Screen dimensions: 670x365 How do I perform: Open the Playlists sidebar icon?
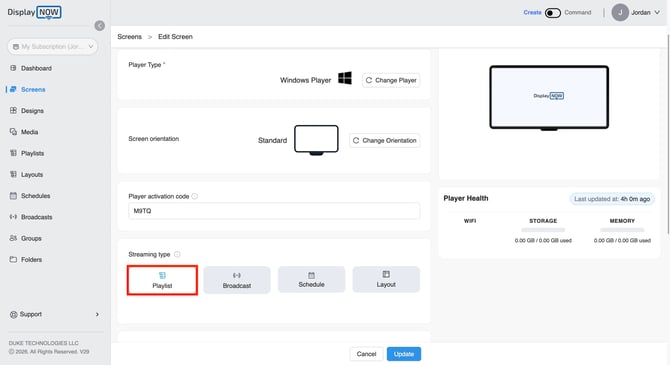tap(13, 153)
